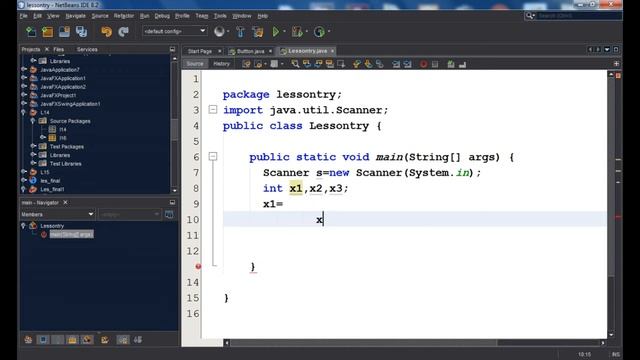Click the Build Project hammer icon
640x360 pixels.
[x=240, y=31]
